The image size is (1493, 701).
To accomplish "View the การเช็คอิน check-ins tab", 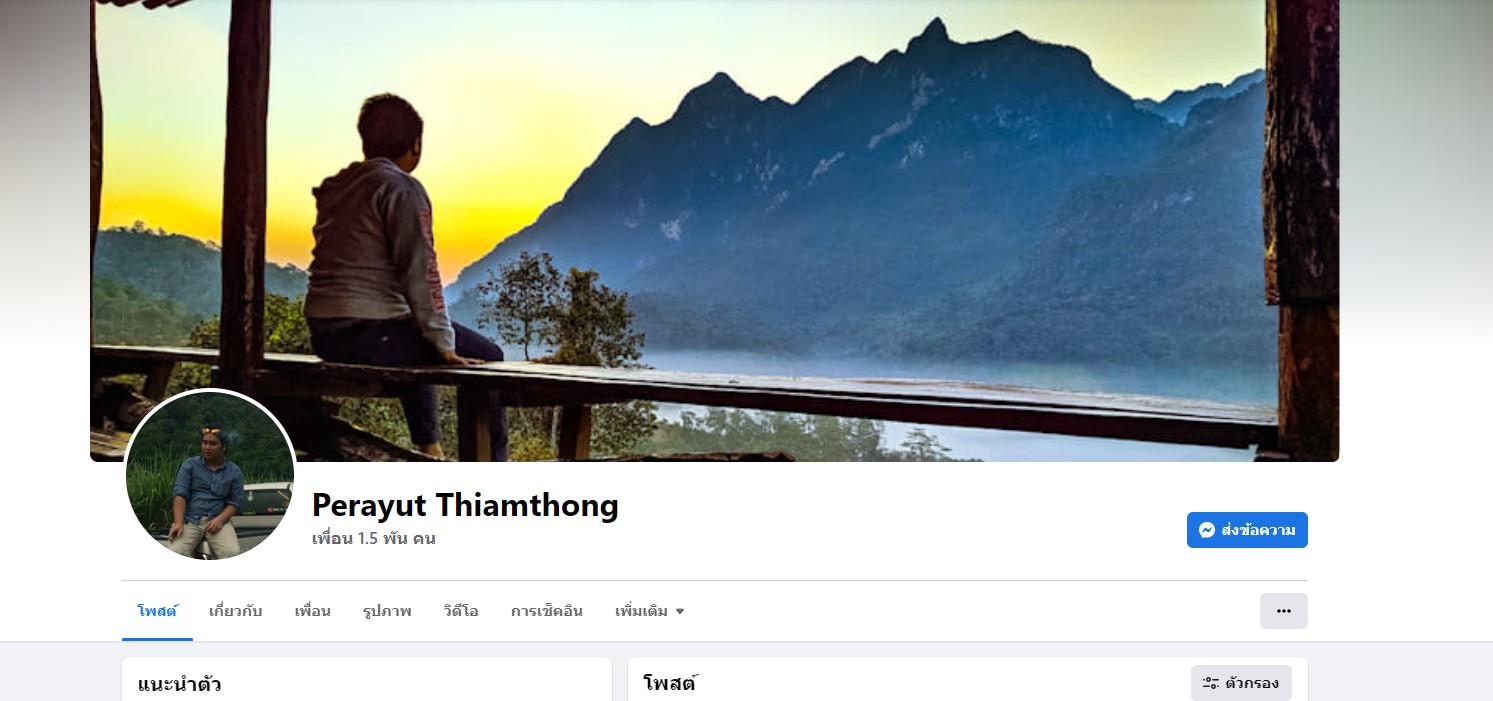I will (547, 611).
